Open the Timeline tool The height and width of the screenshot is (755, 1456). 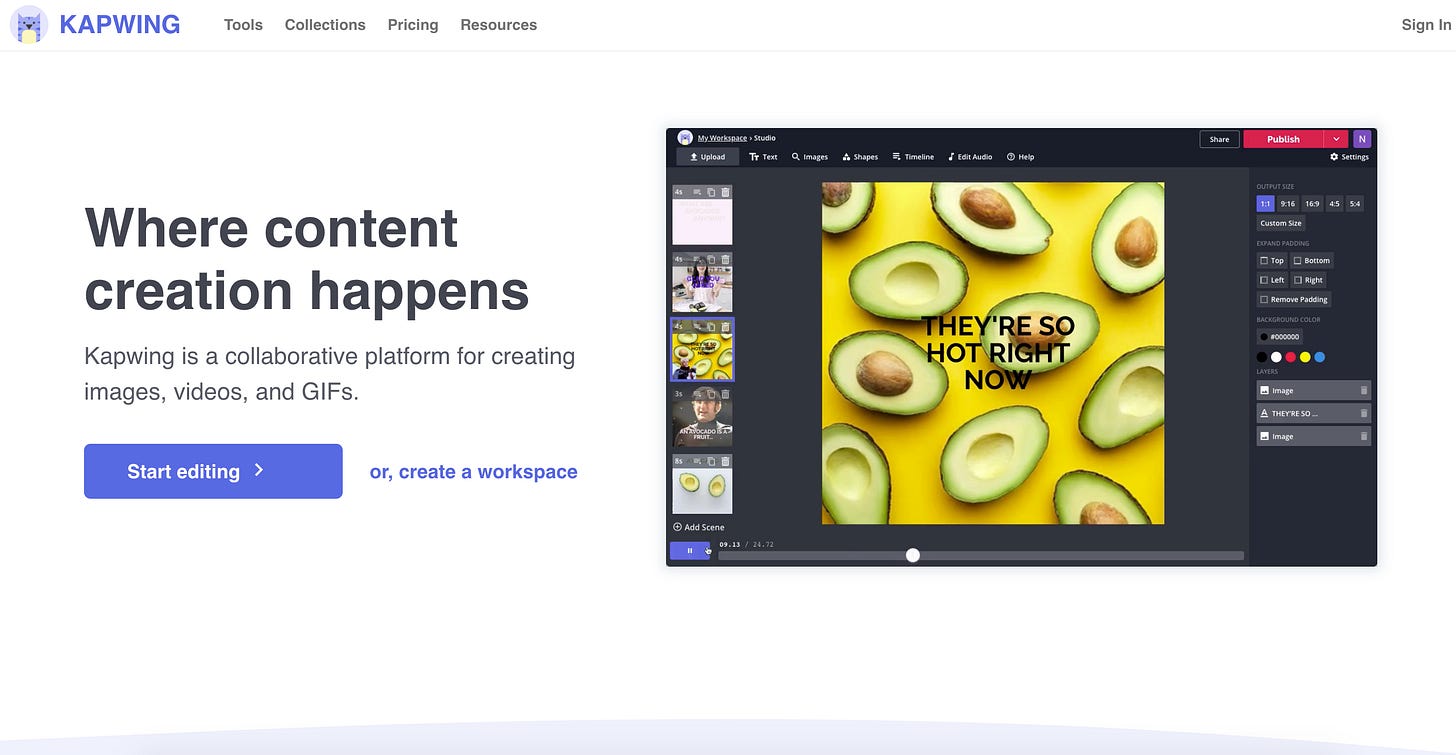913,157
